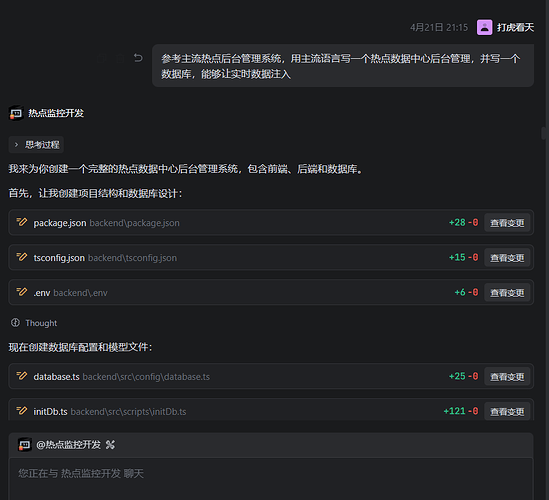This screenshot has width=549, height=500.
Task: Click the tools icon next to @热点监控开发
Action: [110, 445]
